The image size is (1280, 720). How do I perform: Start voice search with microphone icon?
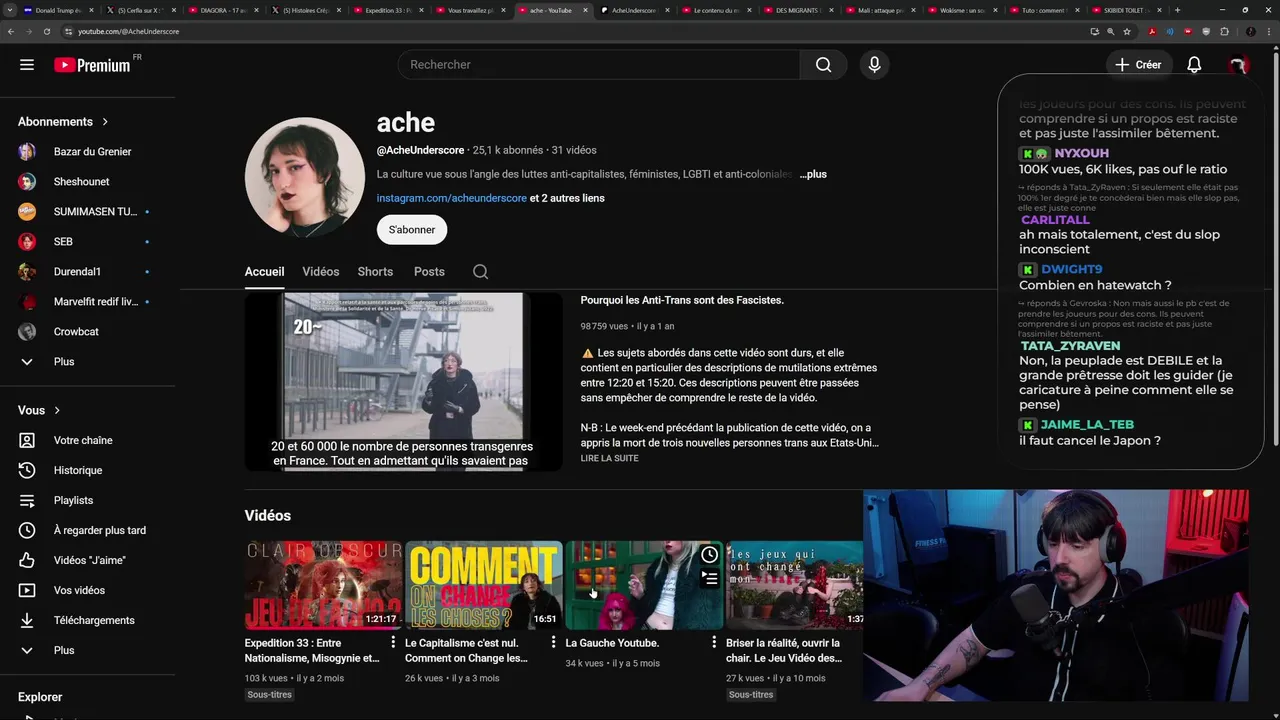point(874,65)
